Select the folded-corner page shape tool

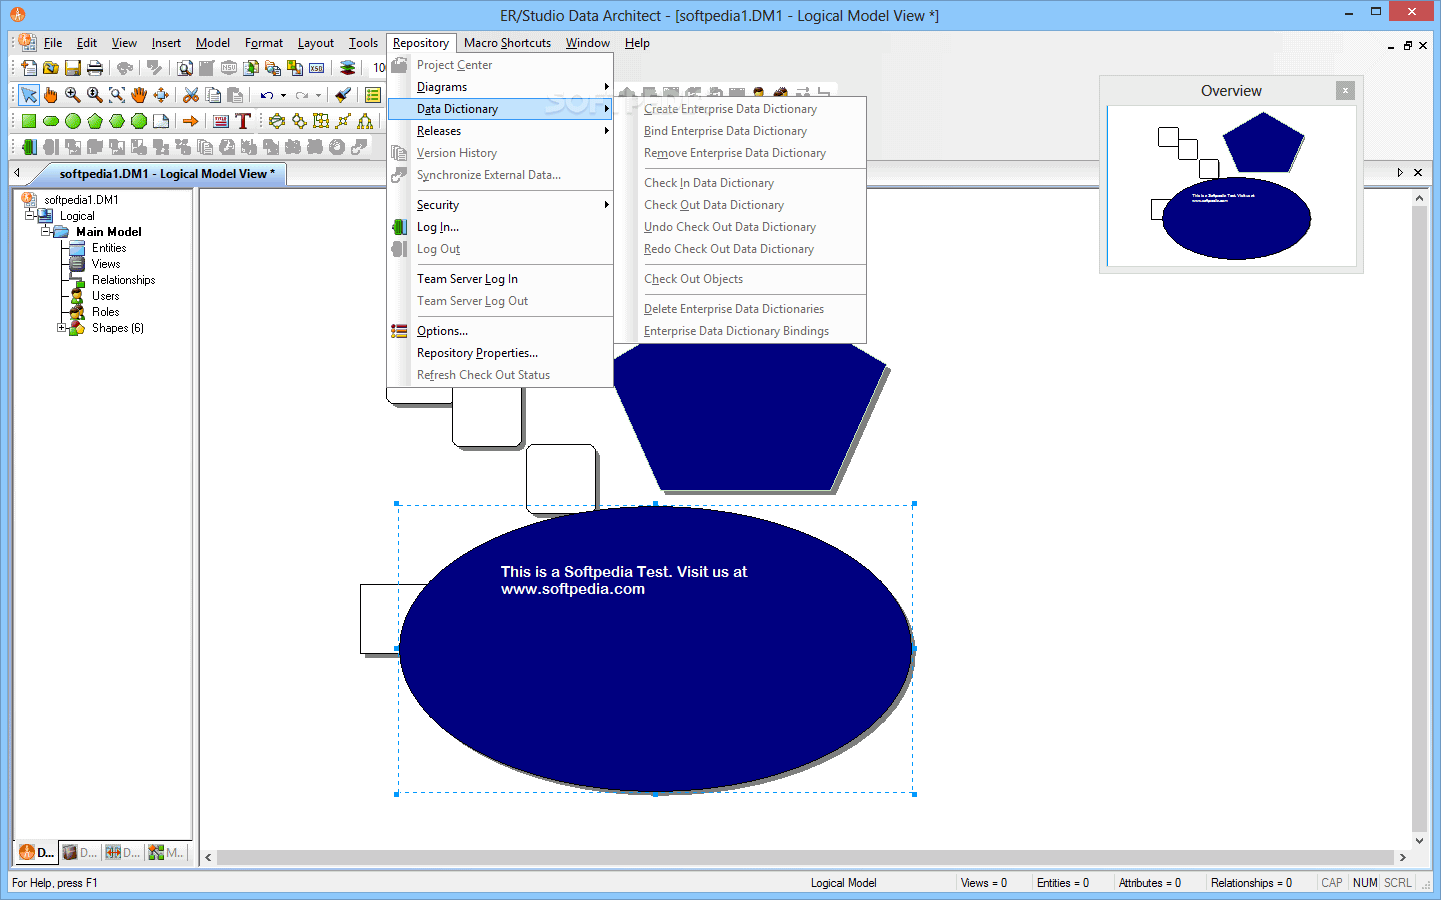point(161,121)
